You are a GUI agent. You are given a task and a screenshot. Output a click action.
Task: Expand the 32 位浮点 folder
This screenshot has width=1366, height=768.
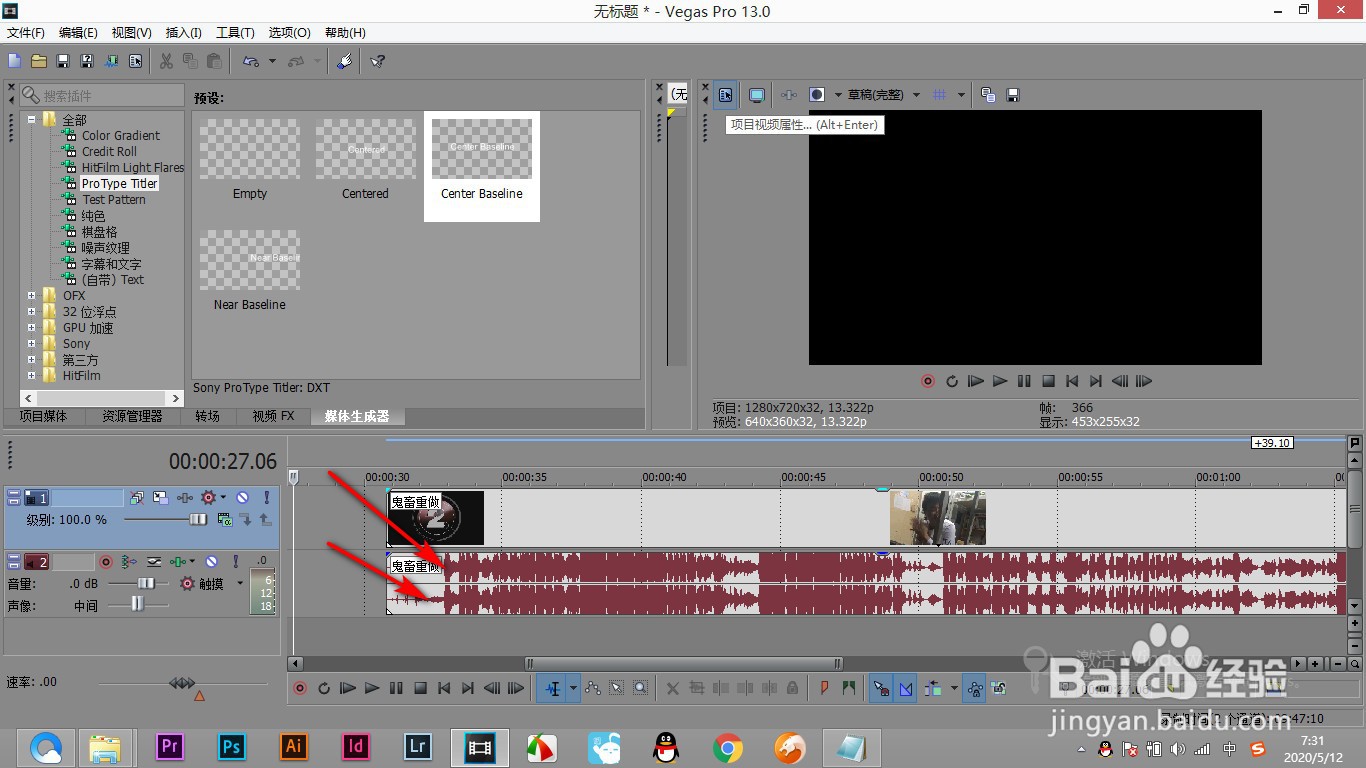pos(31,311)
